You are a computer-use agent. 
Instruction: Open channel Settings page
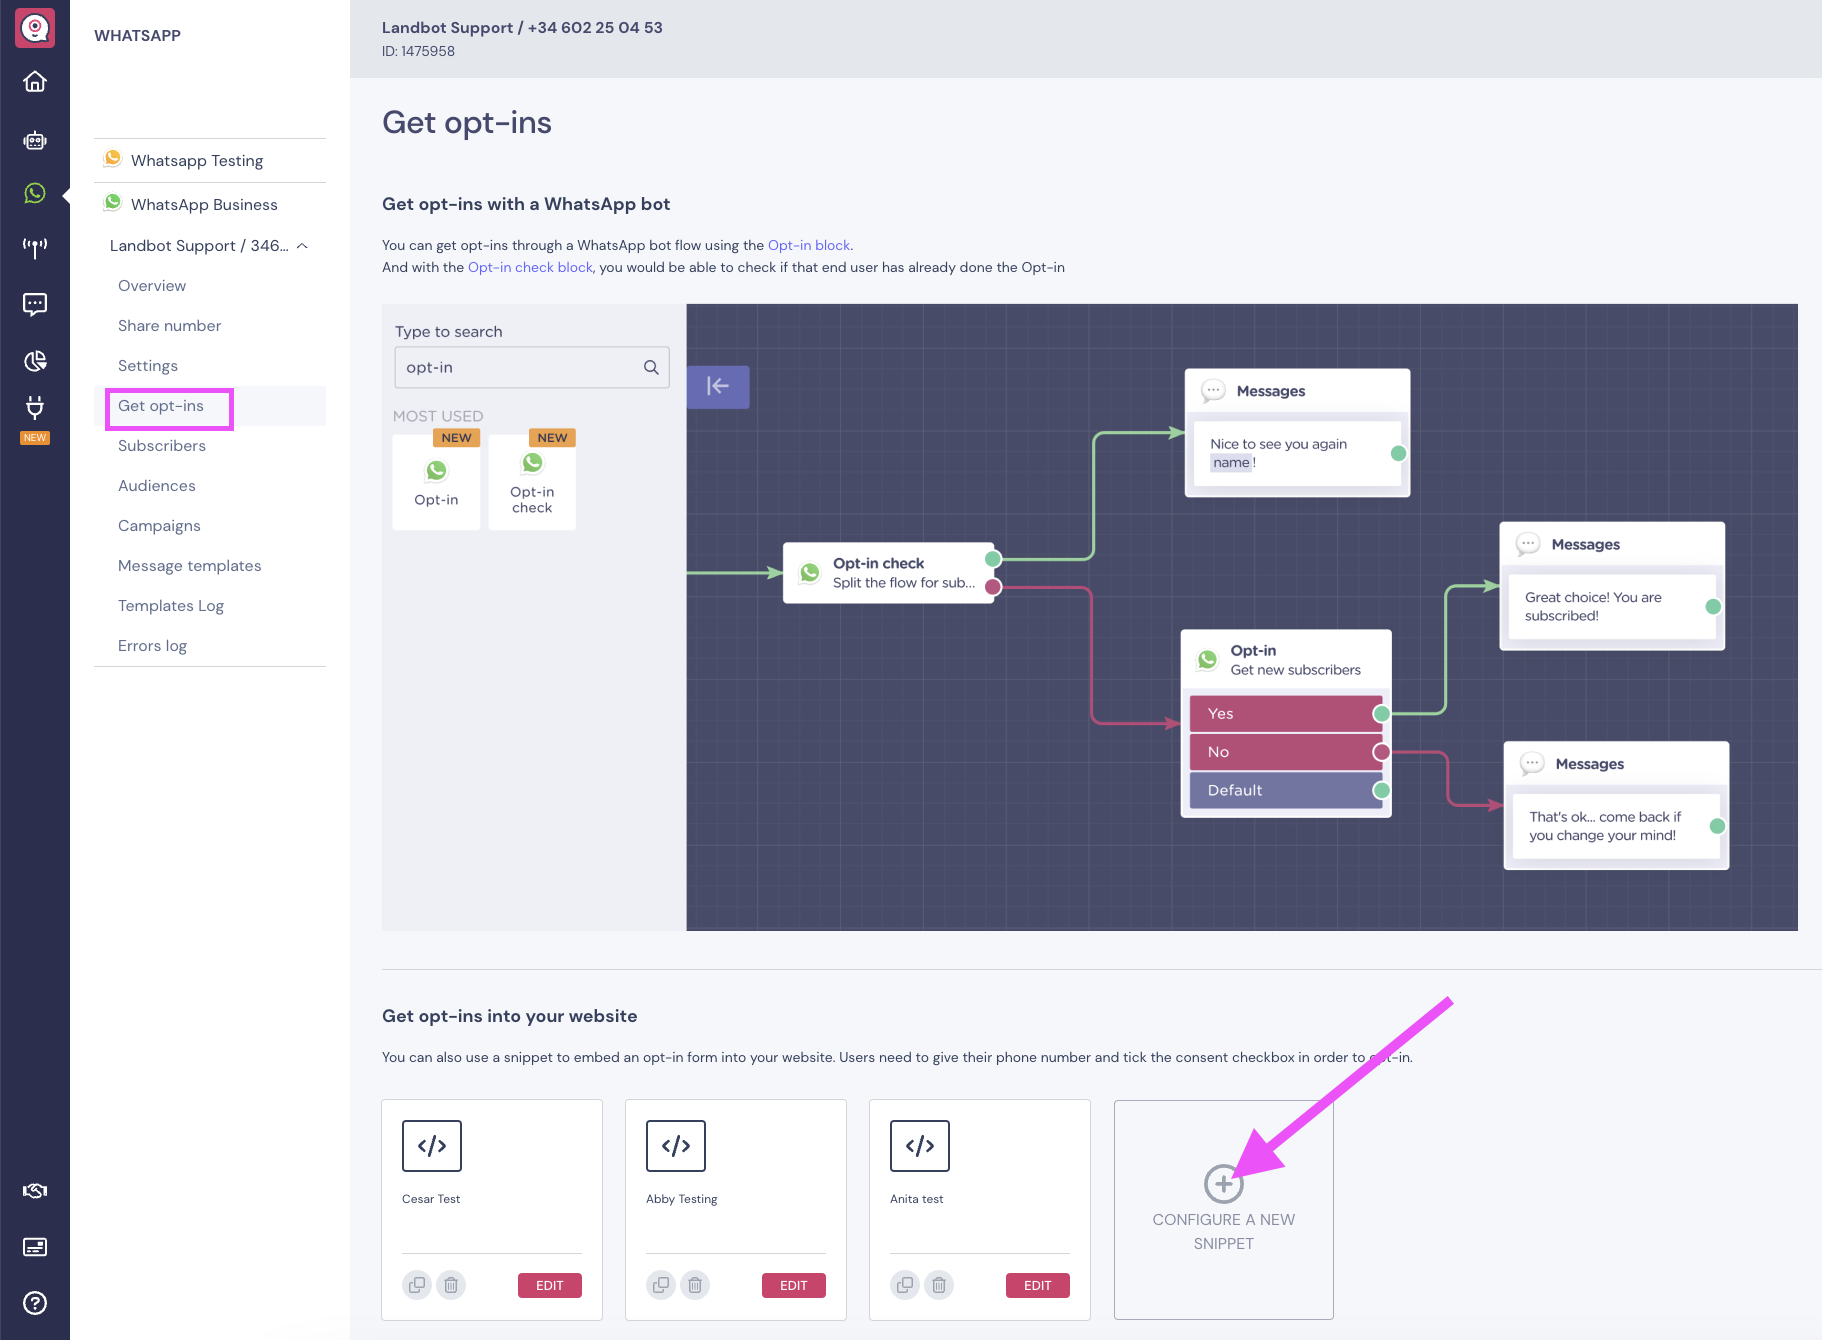pos(148,366)
